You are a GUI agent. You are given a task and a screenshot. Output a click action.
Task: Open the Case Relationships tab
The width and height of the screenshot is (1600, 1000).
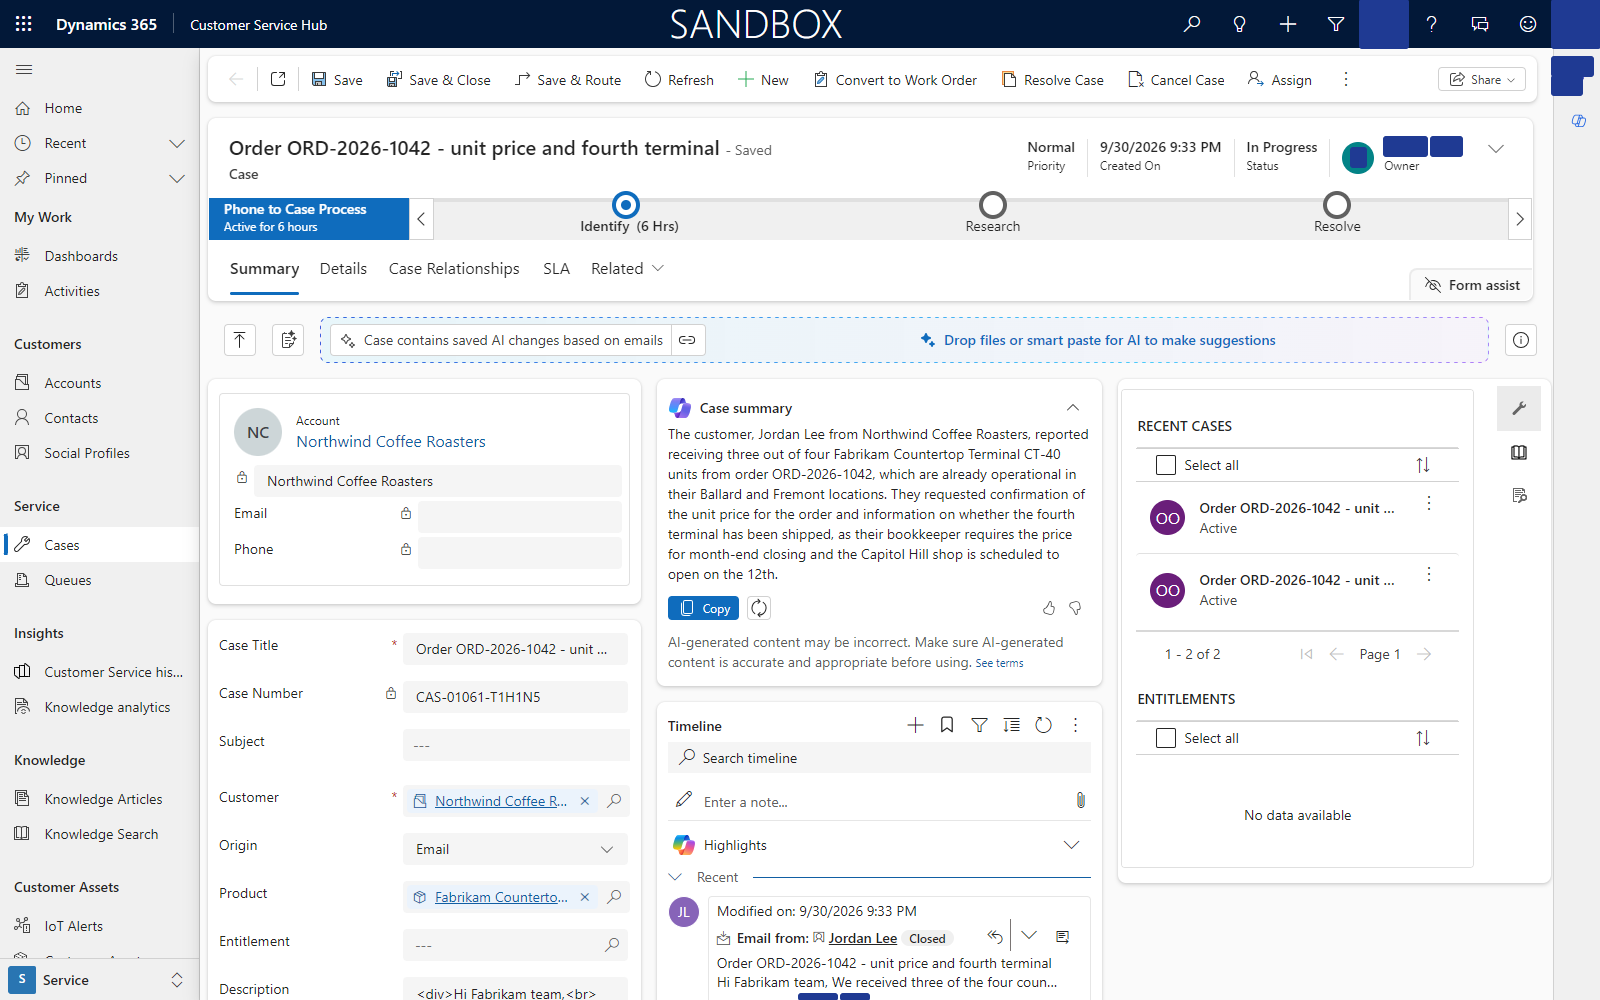454,268
